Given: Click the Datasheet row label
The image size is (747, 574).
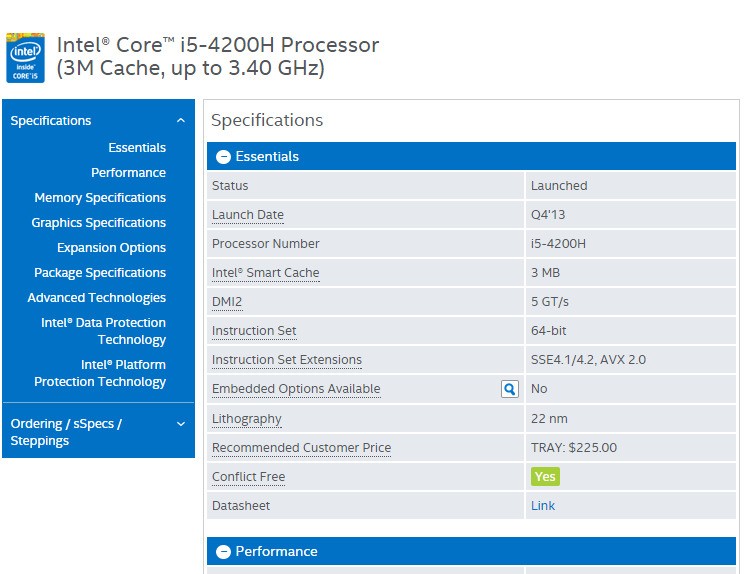Looking at the screenshot, I should (241, 506).
